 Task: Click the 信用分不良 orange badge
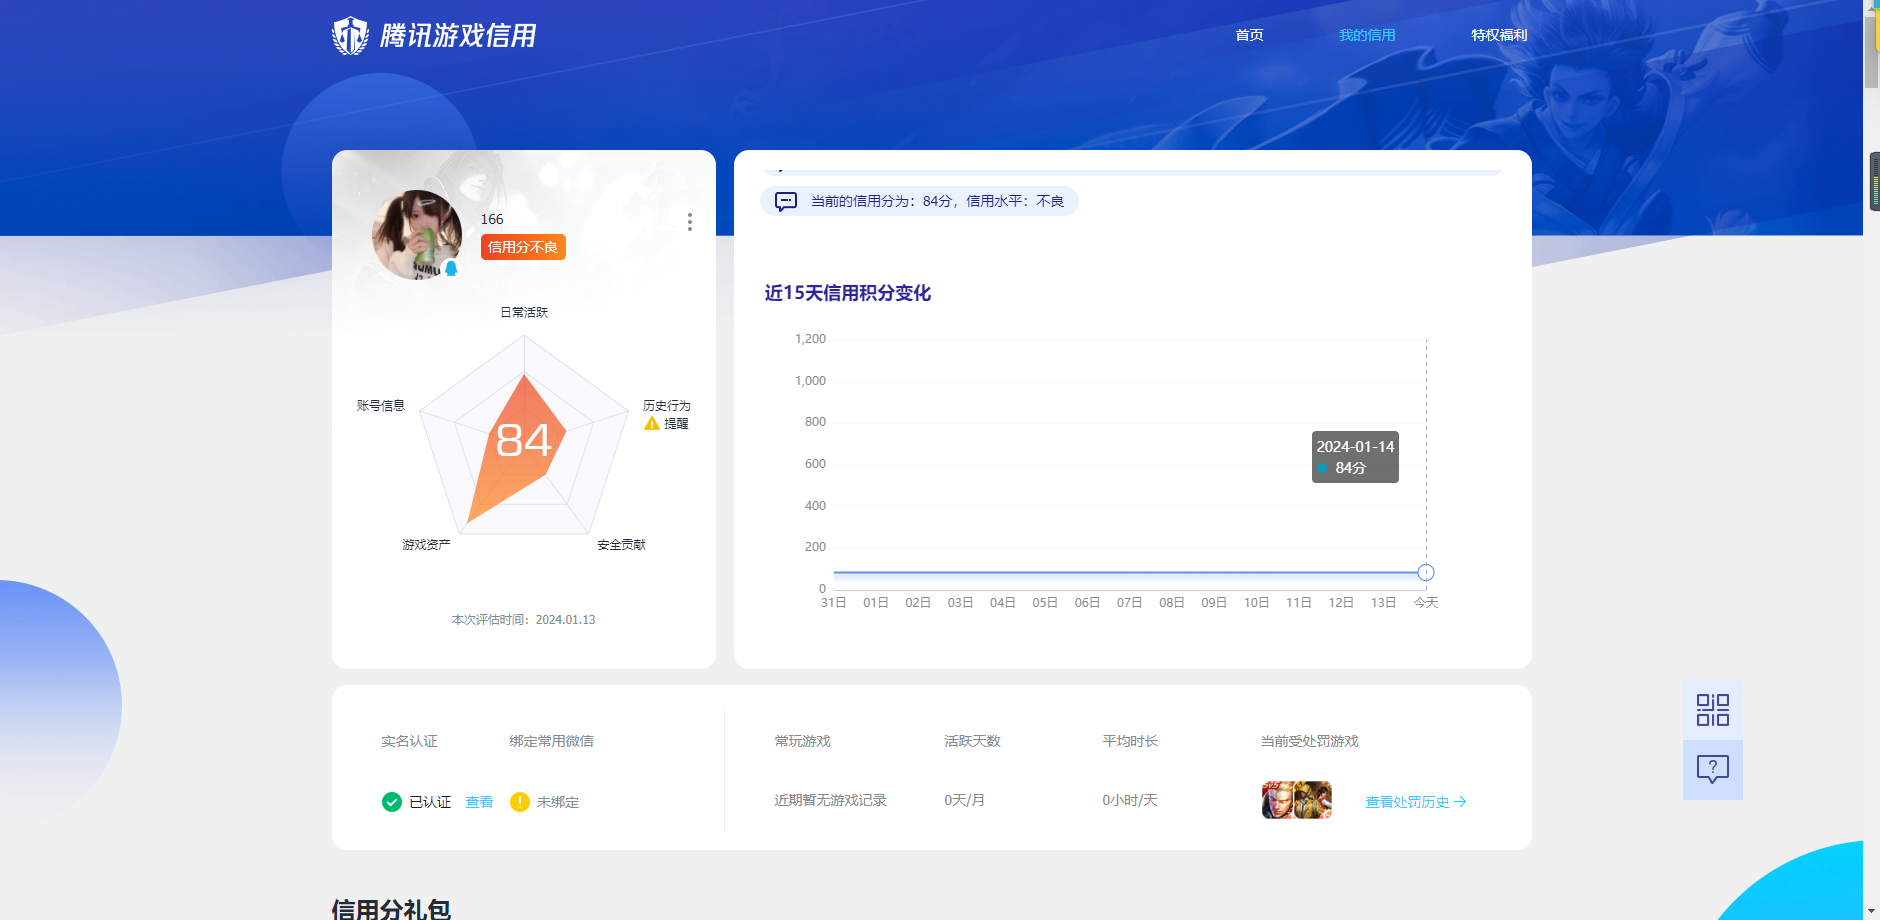523,247
